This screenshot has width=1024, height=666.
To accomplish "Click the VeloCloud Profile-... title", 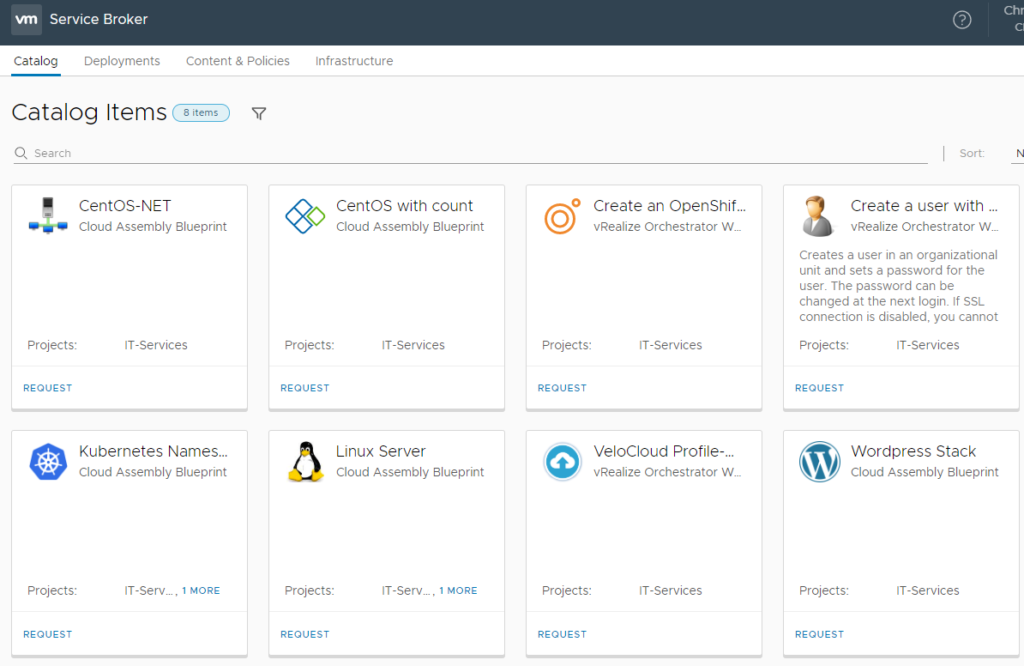I will point(664,451).
